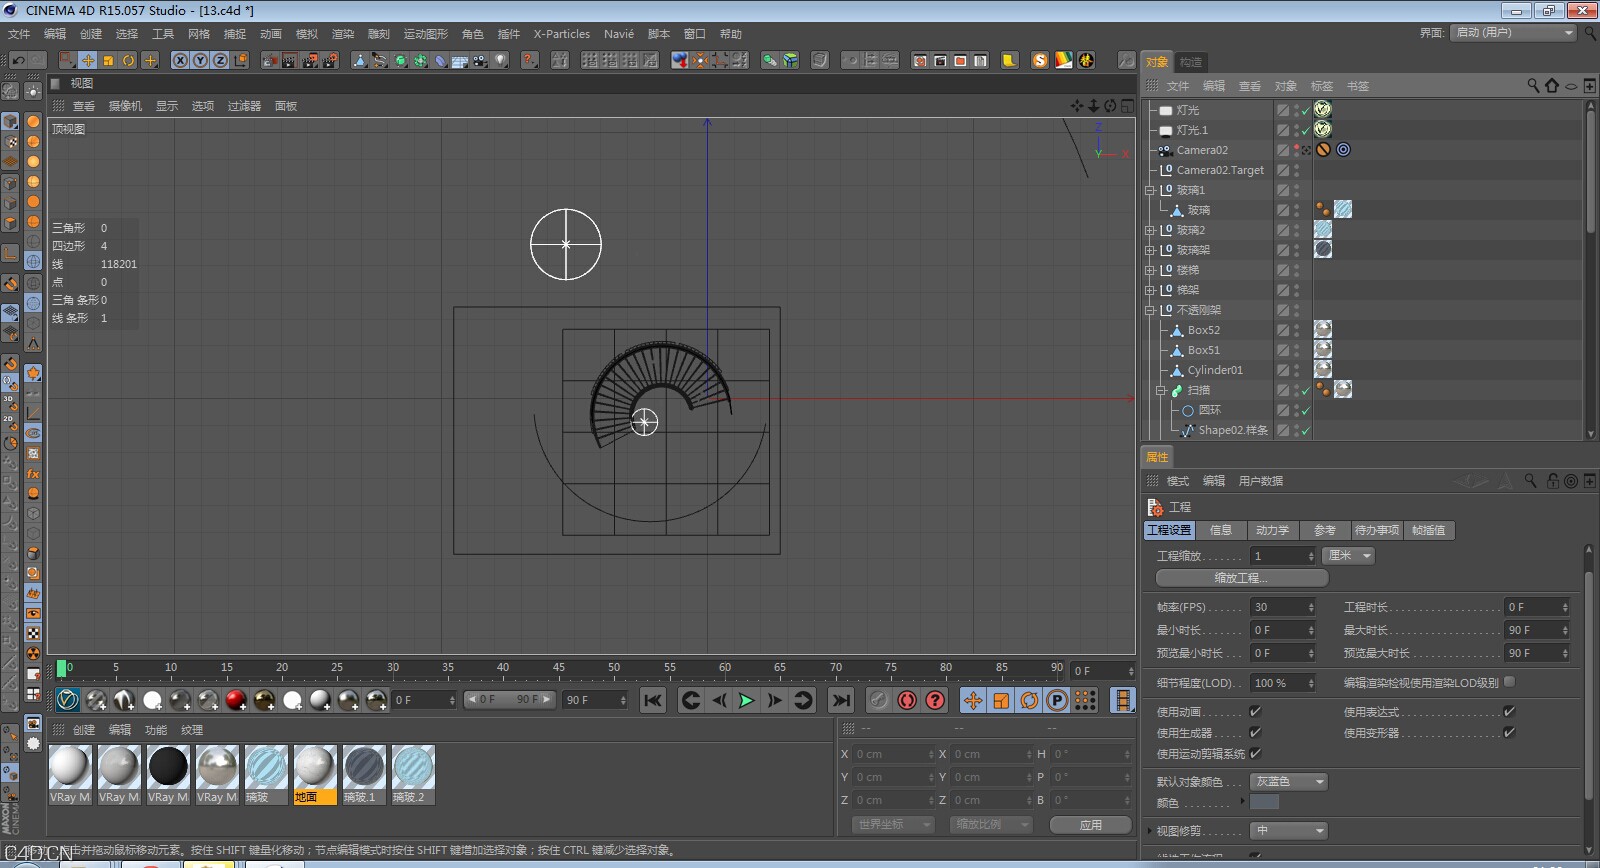This screenshot has height=868, width=1600.
Task: Expand the 玻璃架 object in tree
Action: 1150,250
